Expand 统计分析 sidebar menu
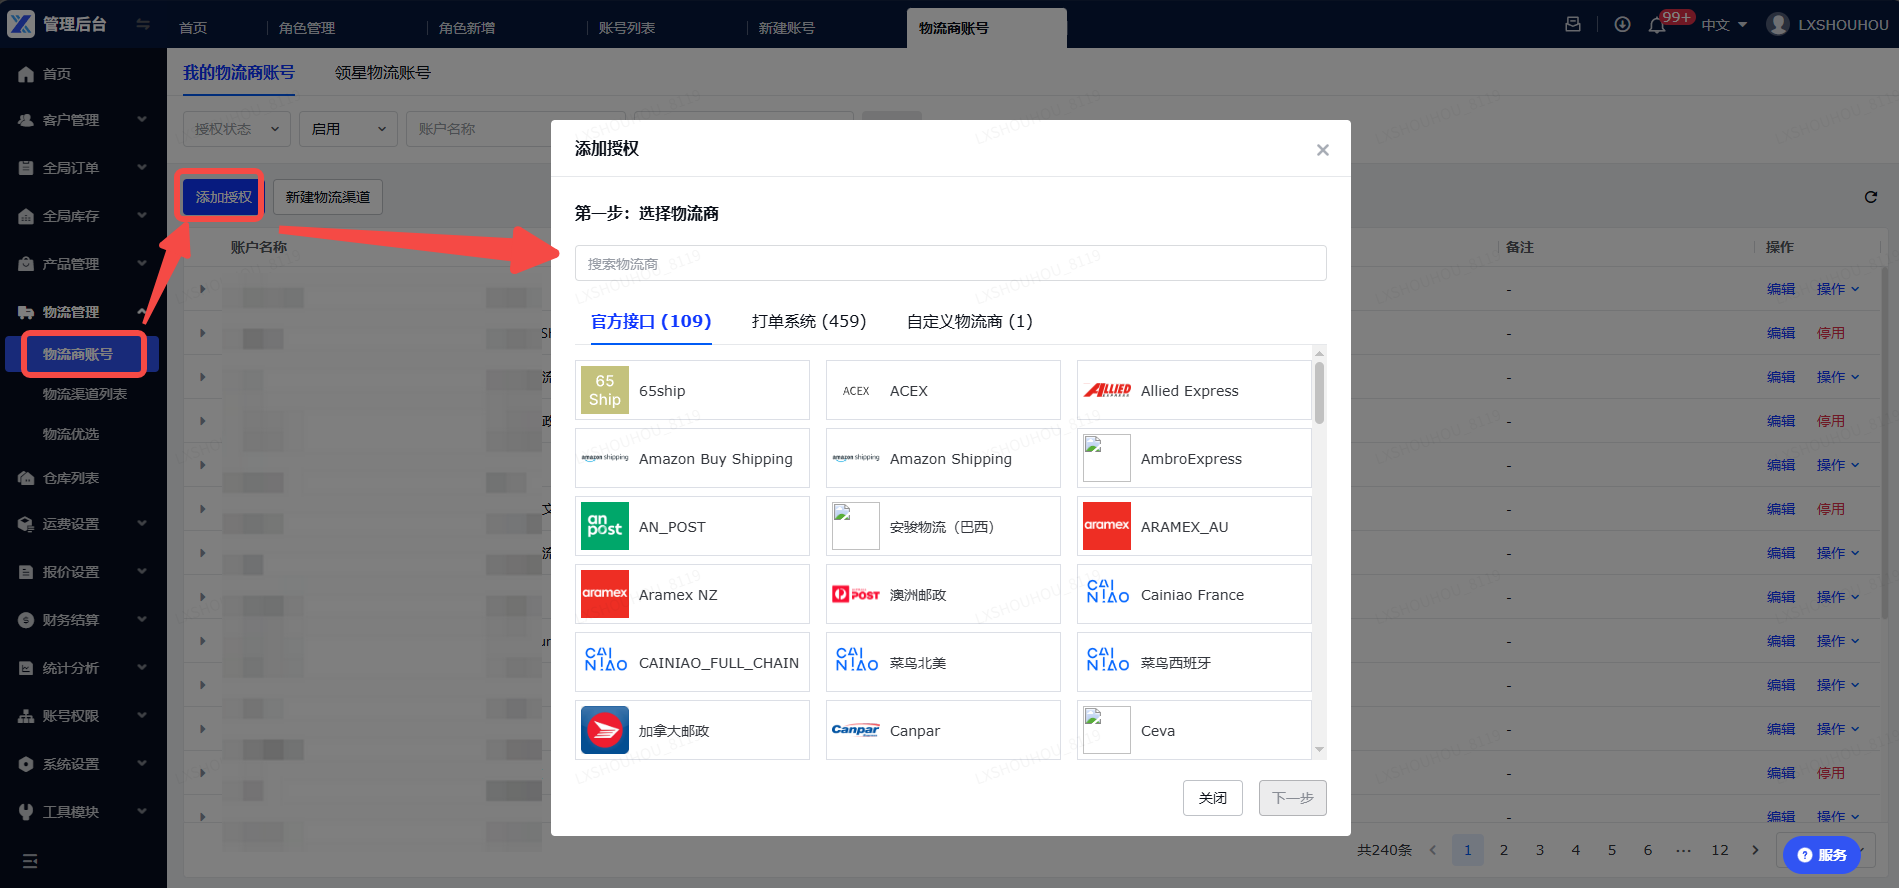The width and height of the screenshot is (1899, 888). [83, 668]
